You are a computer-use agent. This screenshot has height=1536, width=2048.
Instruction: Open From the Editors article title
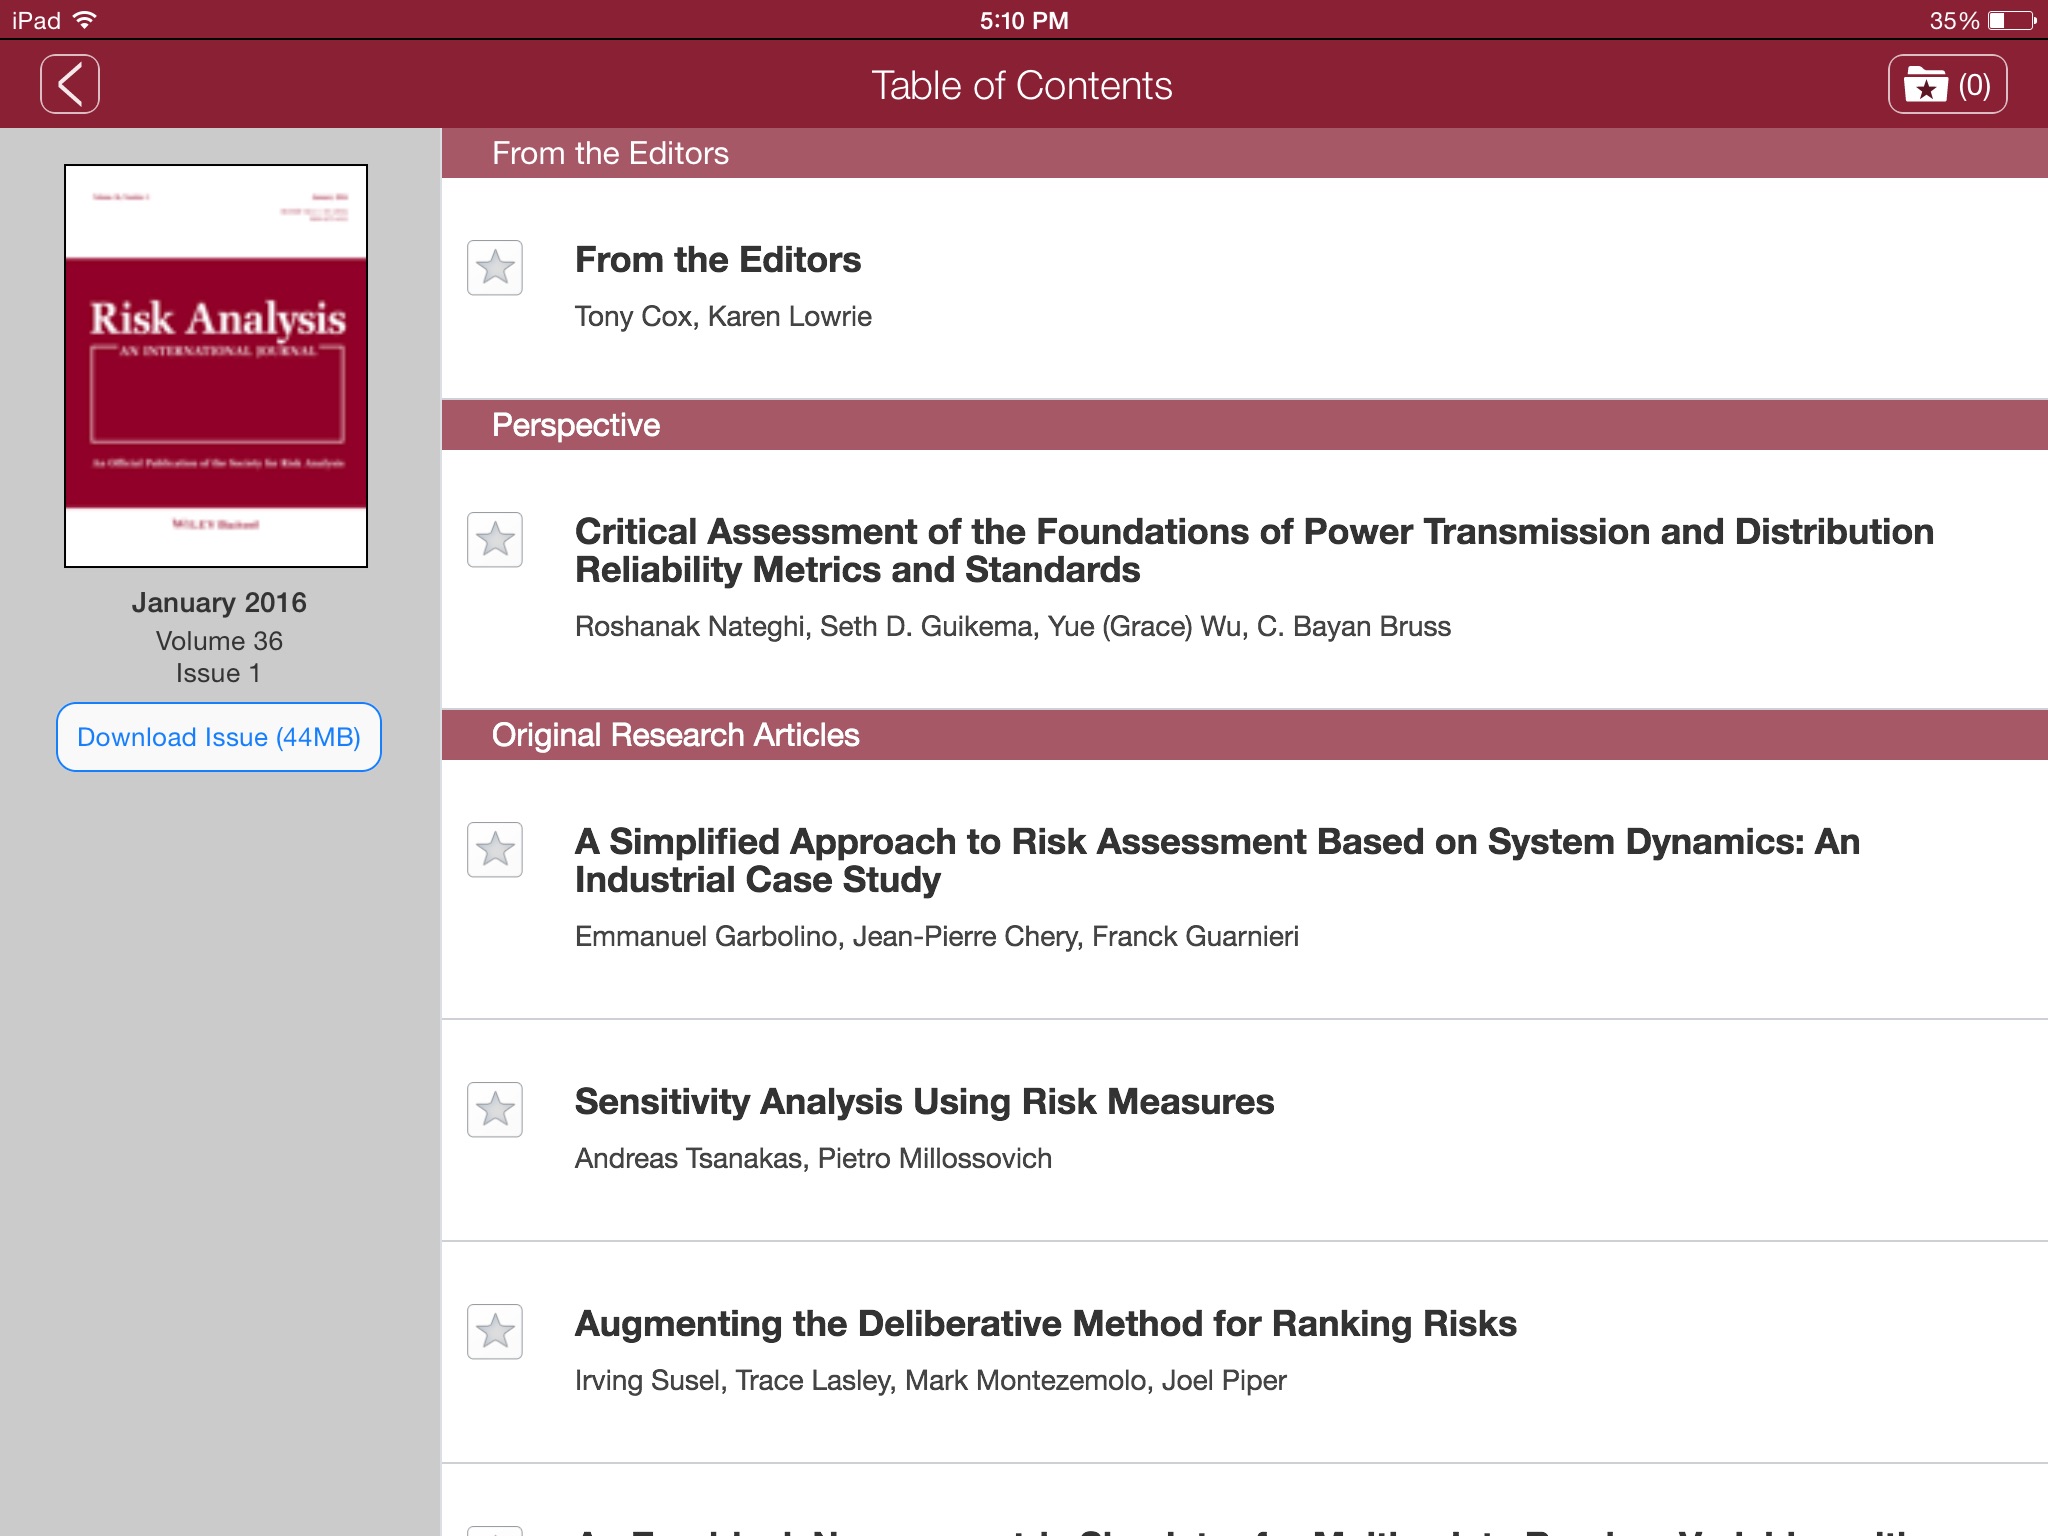point(717,260)
